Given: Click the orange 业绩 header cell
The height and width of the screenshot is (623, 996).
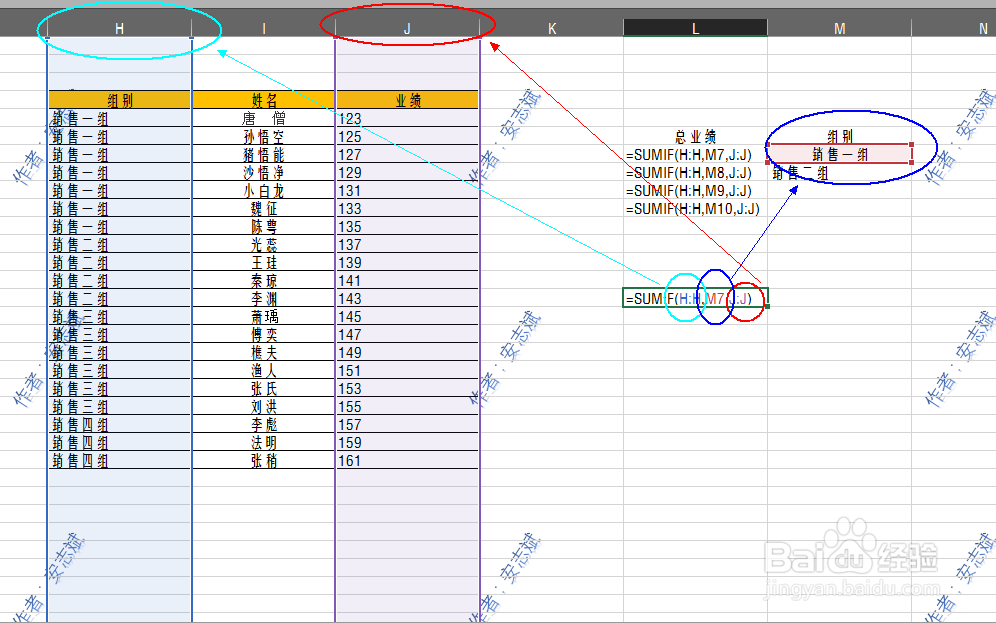Looking at the screenshot, I should click(x=406, y=99).
